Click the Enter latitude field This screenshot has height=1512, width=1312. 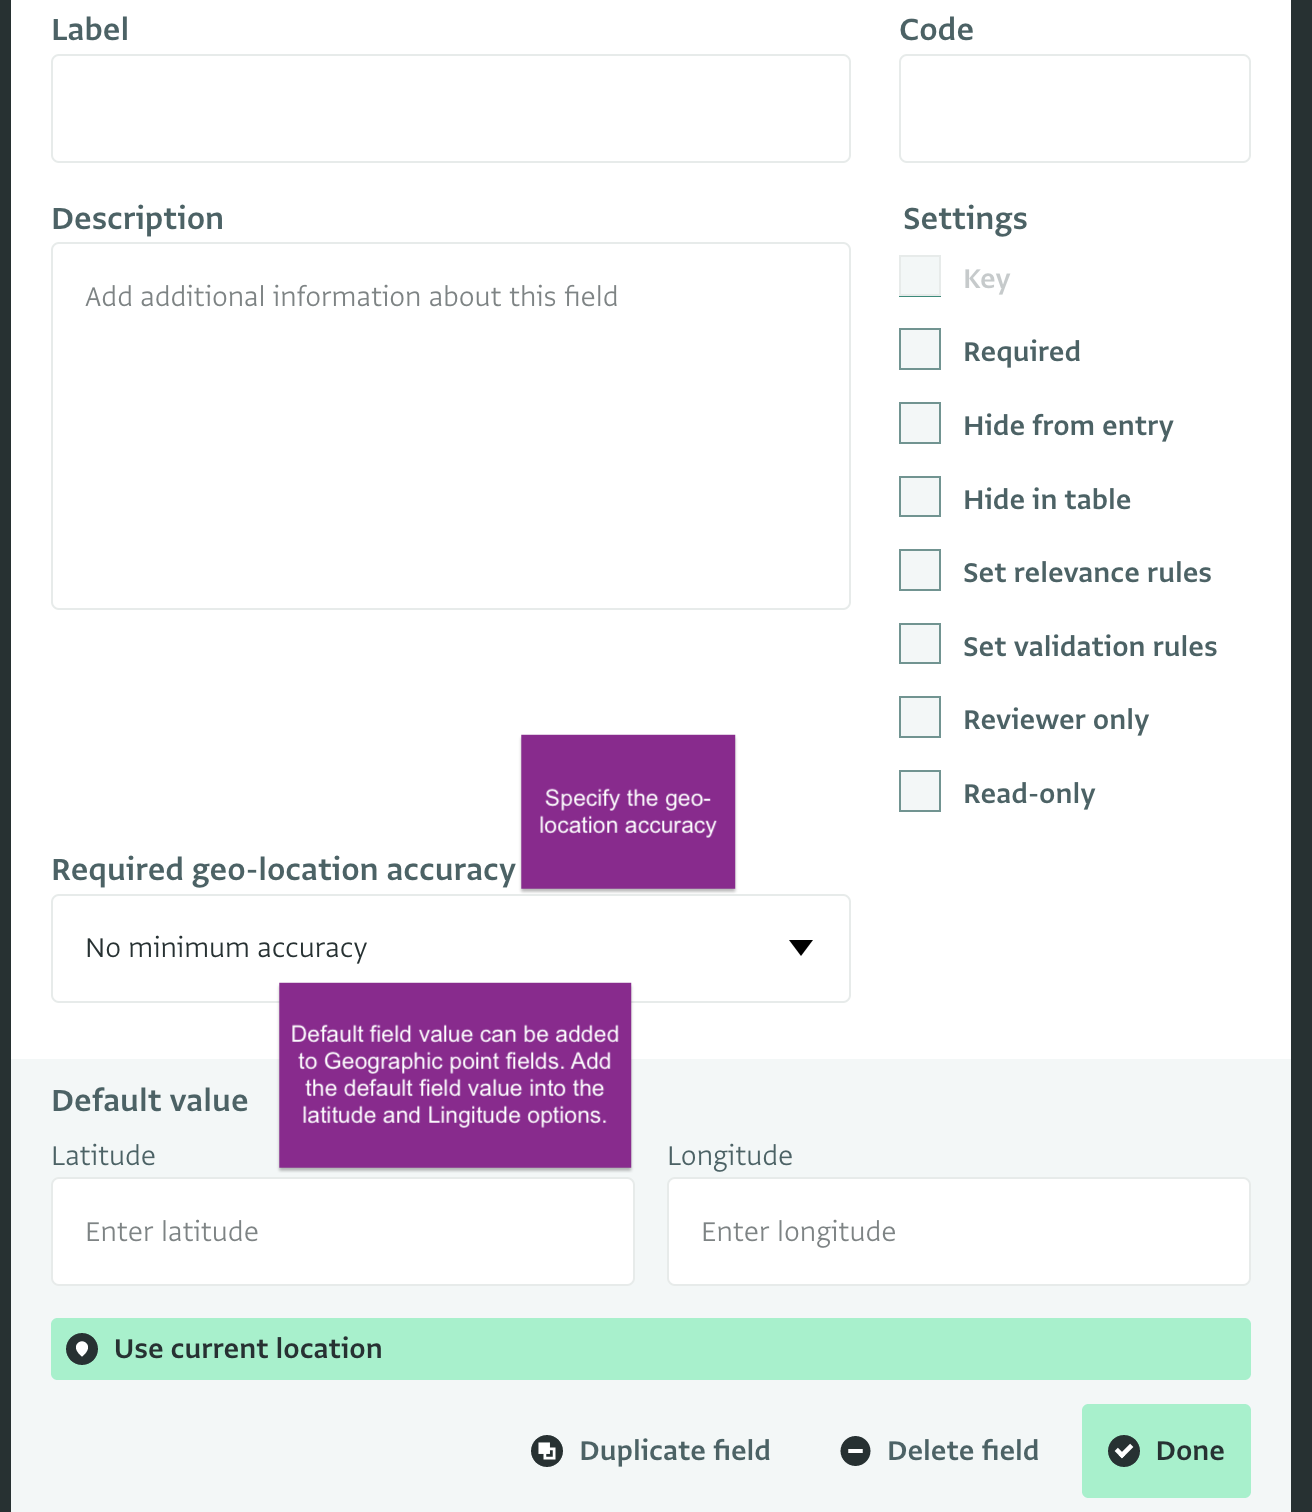(342, 1232)
